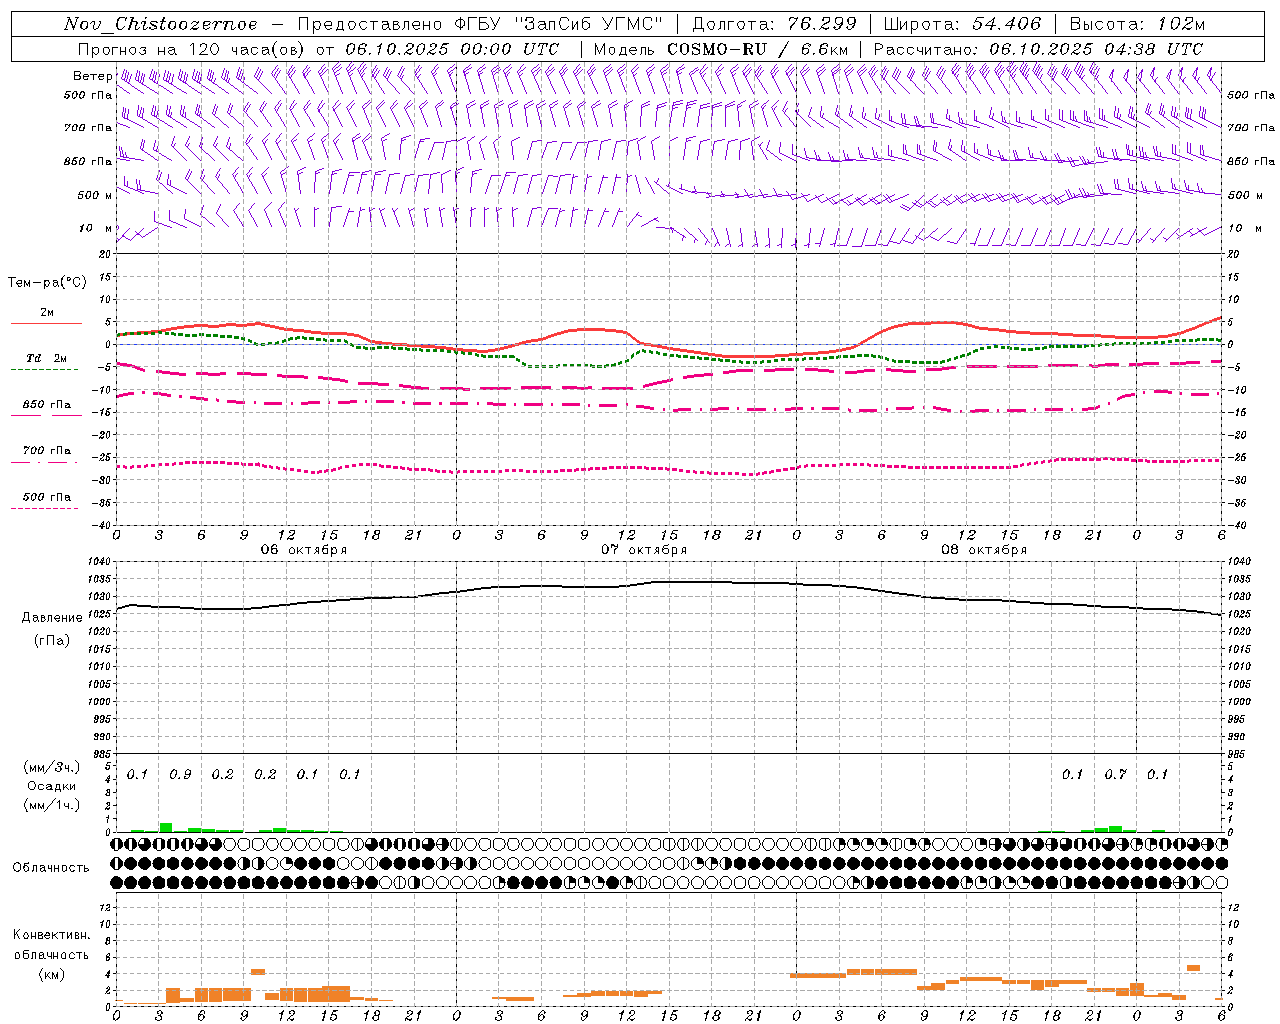The height and width of the screenshot is (1024, 1280).
Task: Click the Конвективн. облачность label
Action: [x=51, y=944]
